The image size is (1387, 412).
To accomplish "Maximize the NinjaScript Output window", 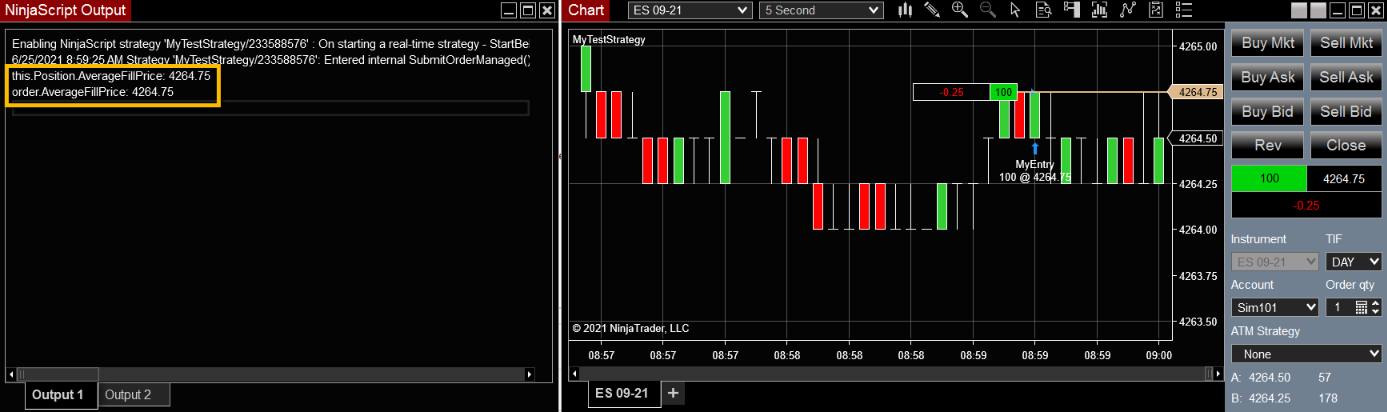I will [x=528, y=10].
